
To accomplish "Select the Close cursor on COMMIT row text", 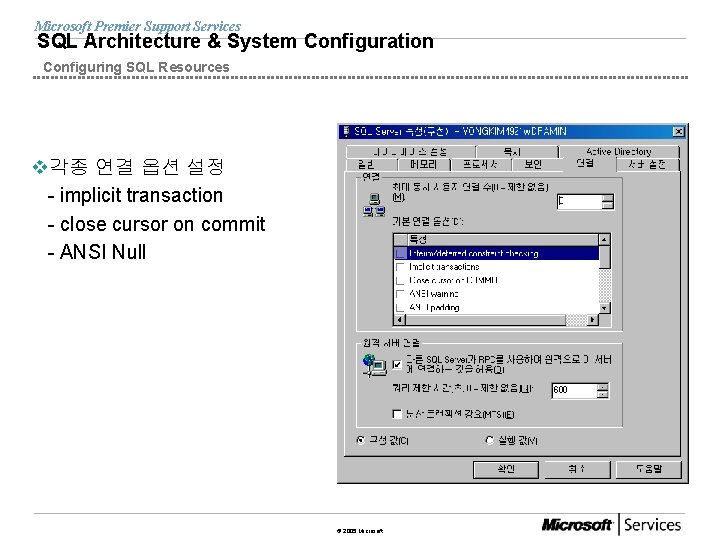I will (x=453, y=280).
